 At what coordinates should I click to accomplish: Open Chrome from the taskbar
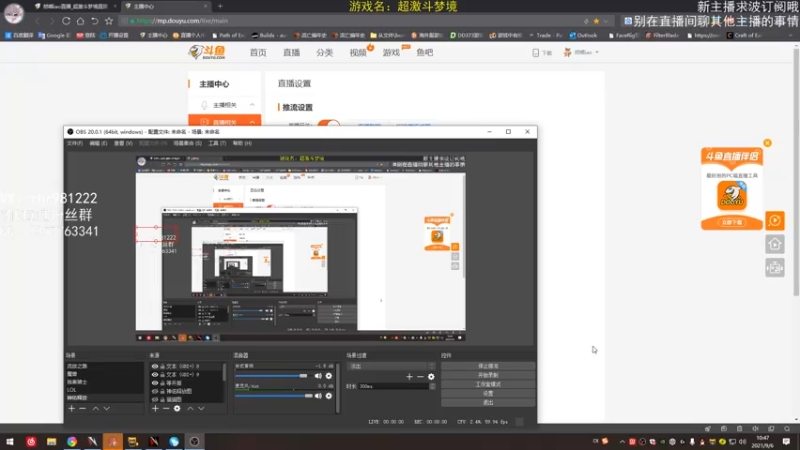click(72, 441)
